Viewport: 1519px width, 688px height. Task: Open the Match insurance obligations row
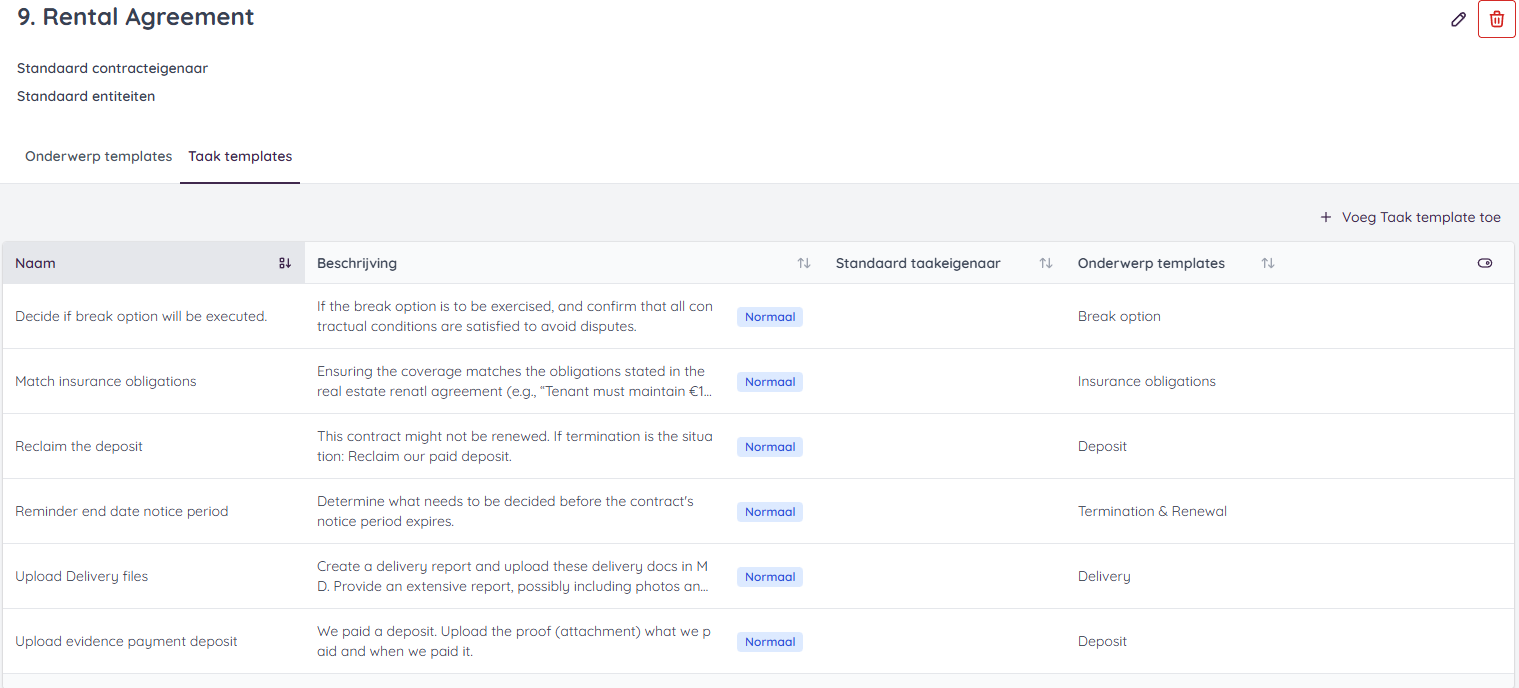pyautogui.click(x=106, y=381)
